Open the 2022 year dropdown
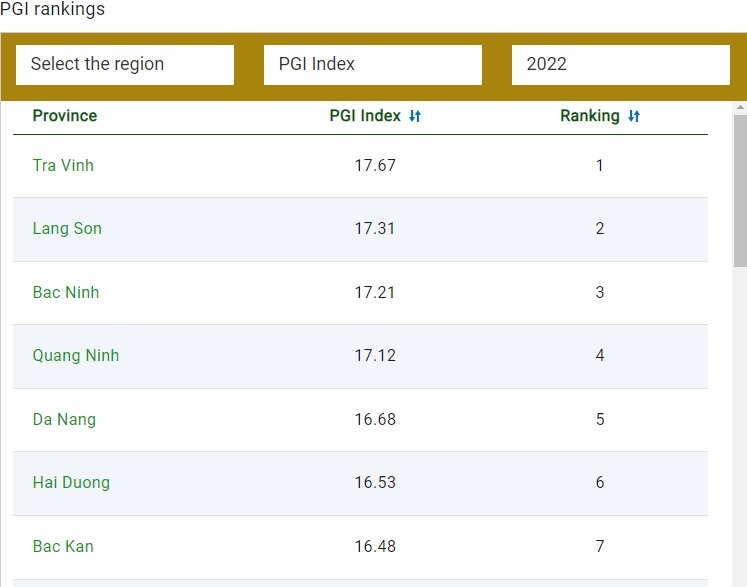This screenshot has width=747, height=587. coord(621,65)
